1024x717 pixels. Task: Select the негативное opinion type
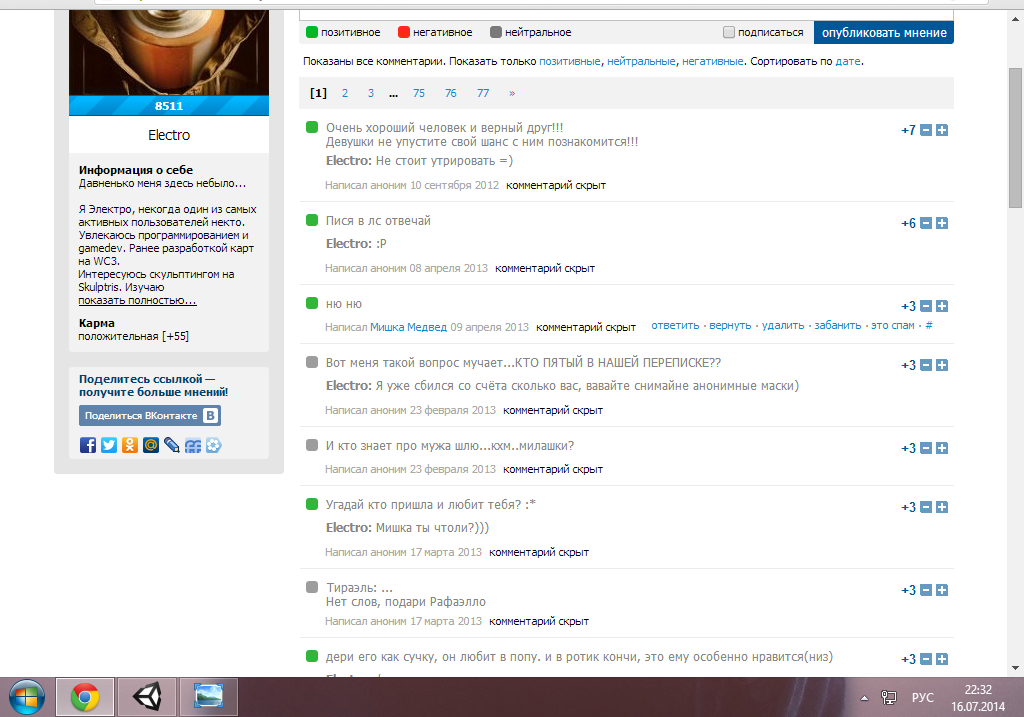tap(435, 32)
